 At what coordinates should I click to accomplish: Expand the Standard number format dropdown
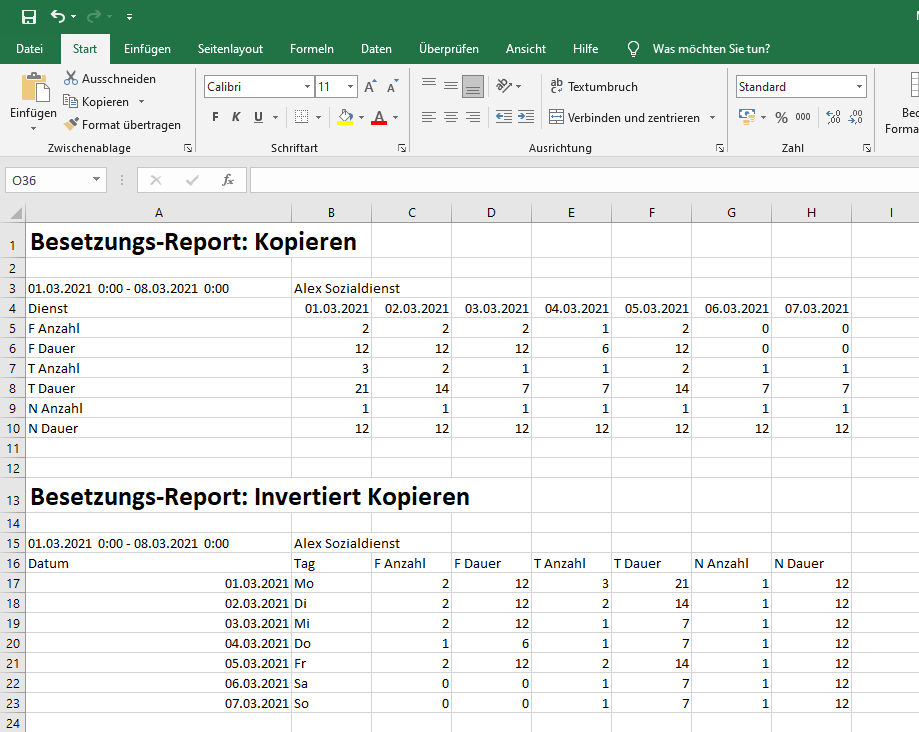click(x=859, y=87)
